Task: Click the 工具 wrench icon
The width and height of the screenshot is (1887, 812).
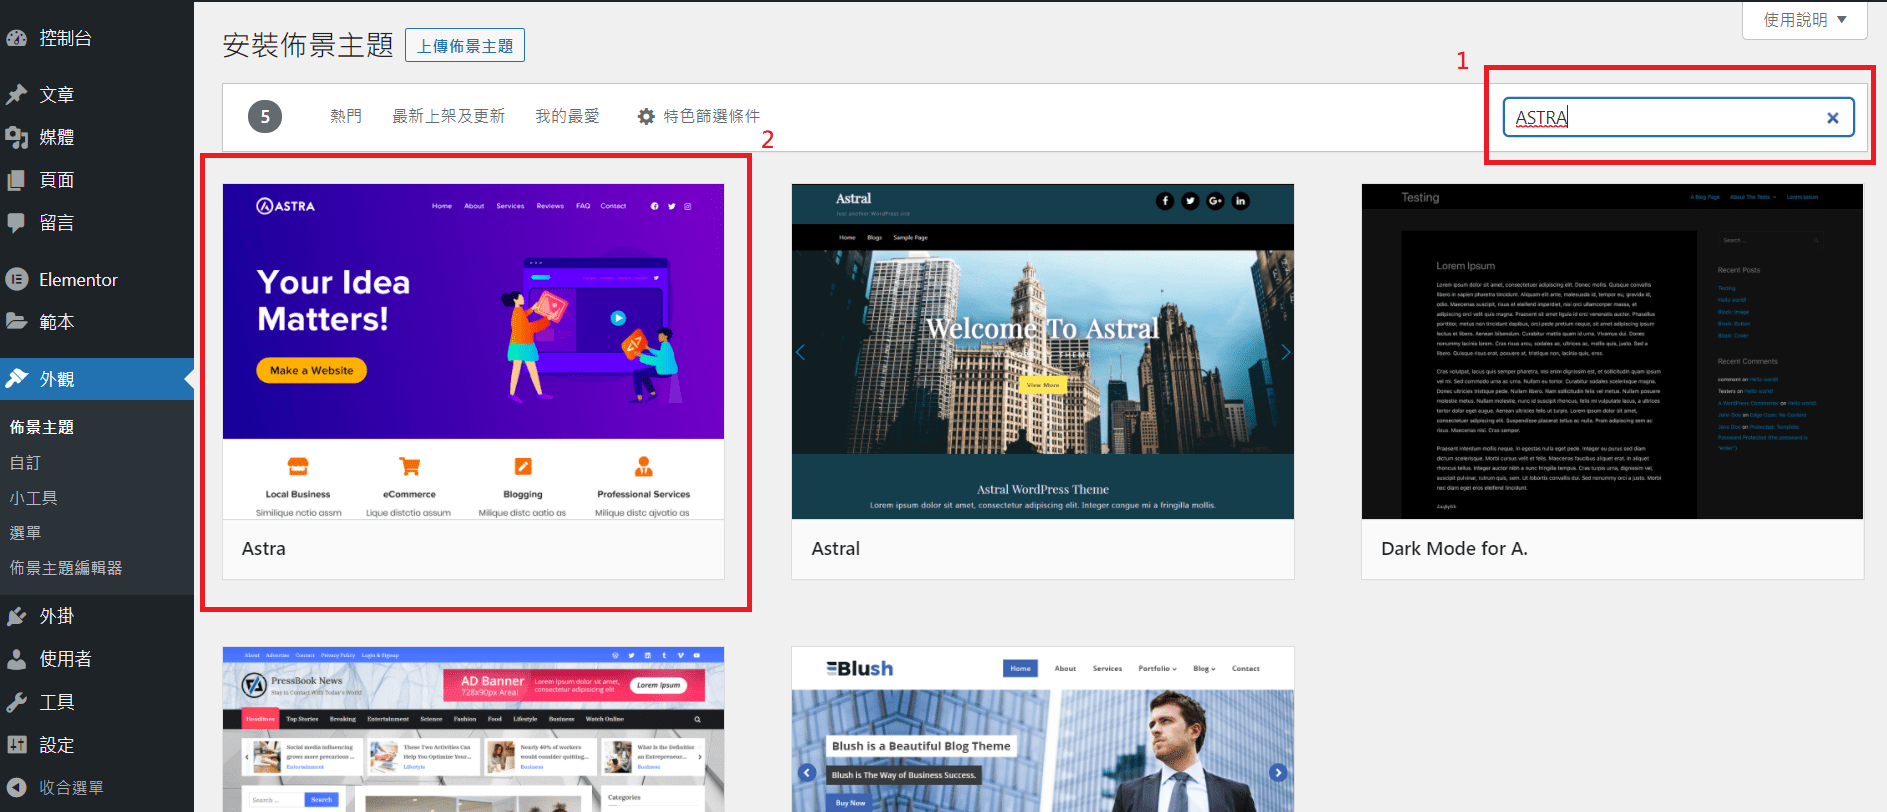Action: (x=17, y=702)
